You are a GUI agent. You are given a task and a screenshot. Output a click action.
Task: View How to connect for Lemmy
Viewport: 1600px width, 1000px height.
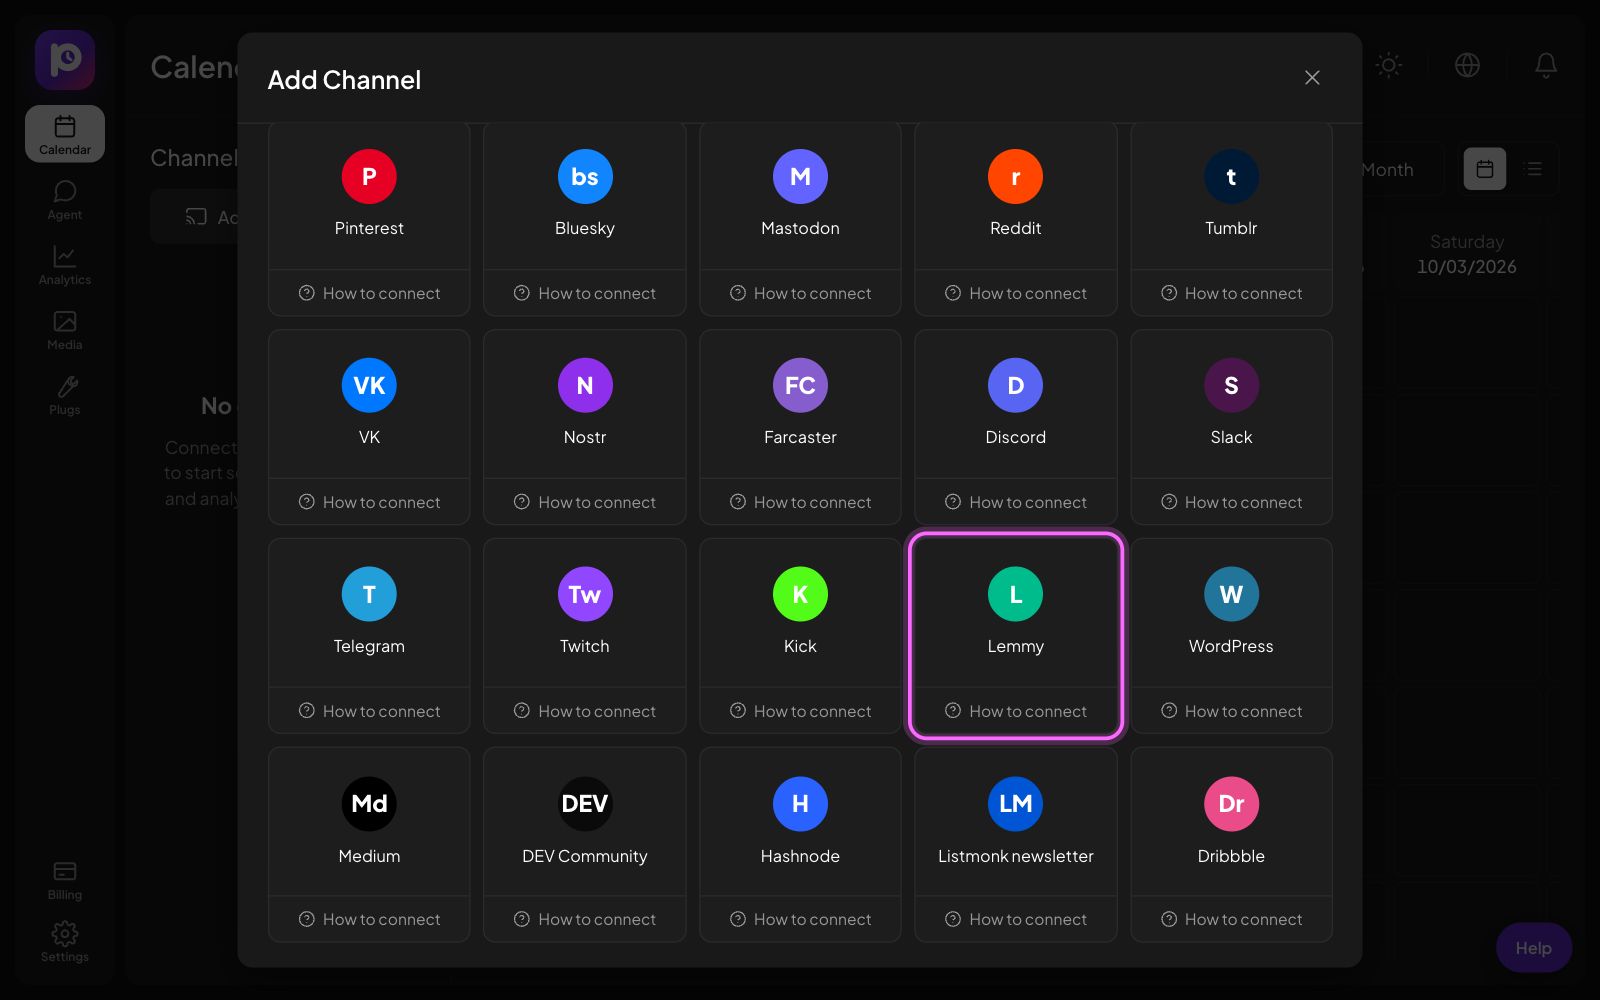click(x=1015, y=711)
